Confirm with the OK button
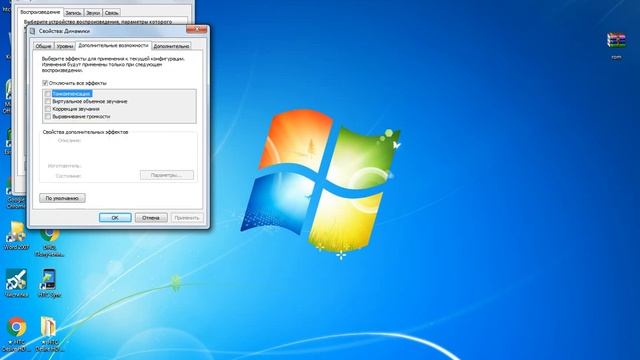 (x=115, y=218)
